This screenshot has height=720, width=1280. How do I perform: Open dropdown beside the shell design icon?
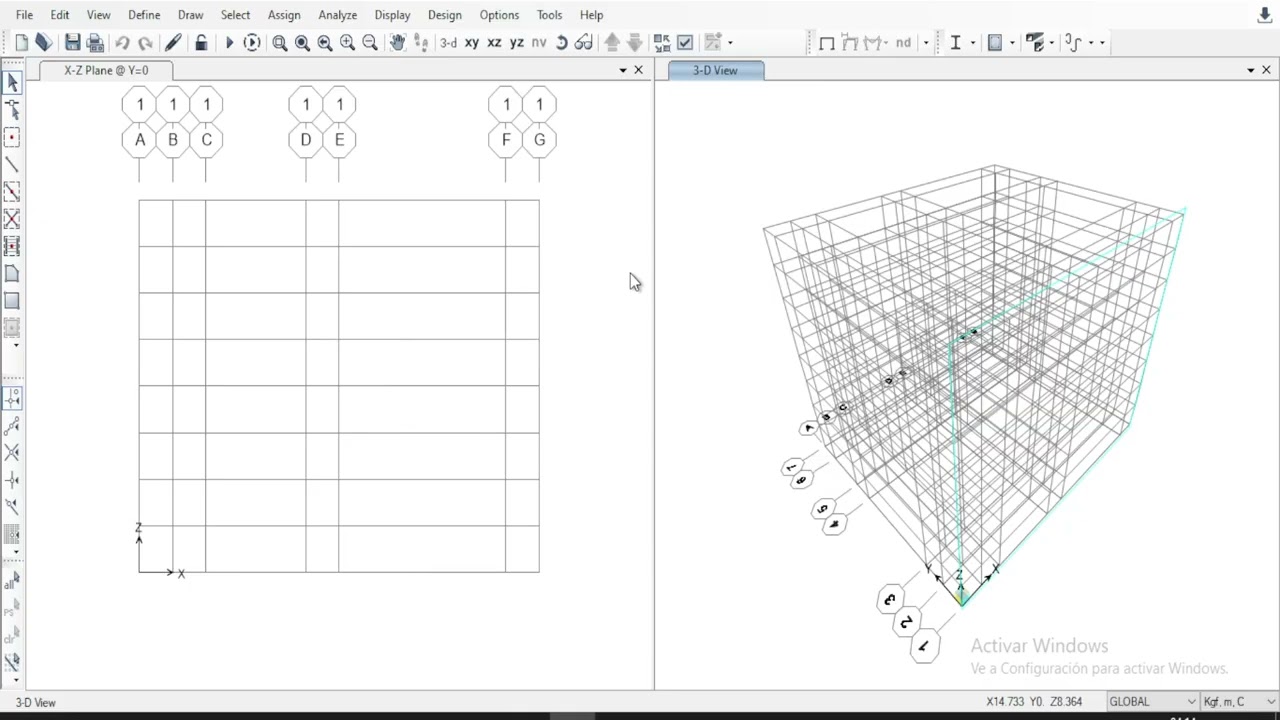1012,42
